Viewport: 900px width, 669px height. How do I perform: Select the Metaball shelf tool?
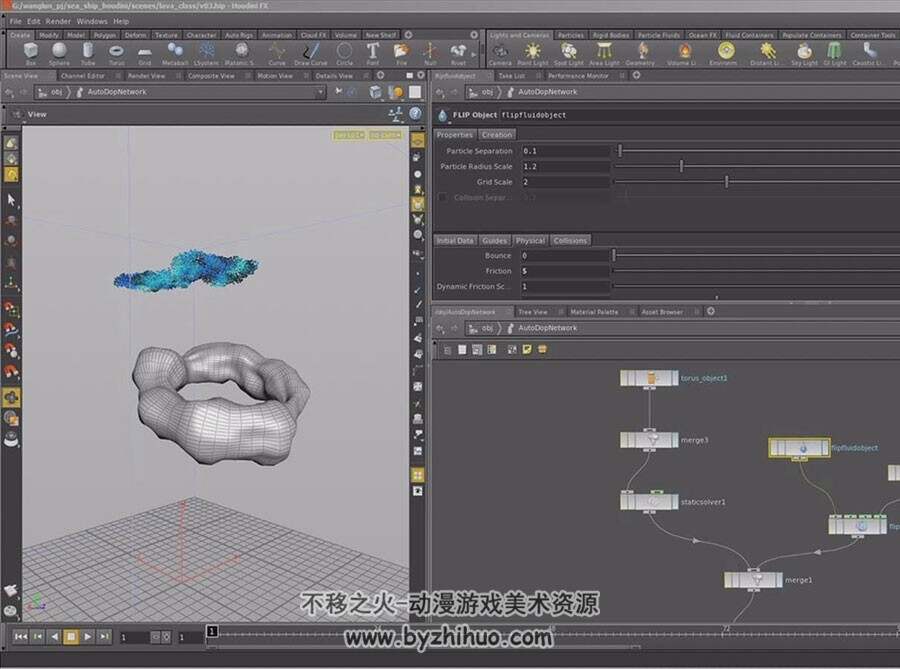(175, 54)
